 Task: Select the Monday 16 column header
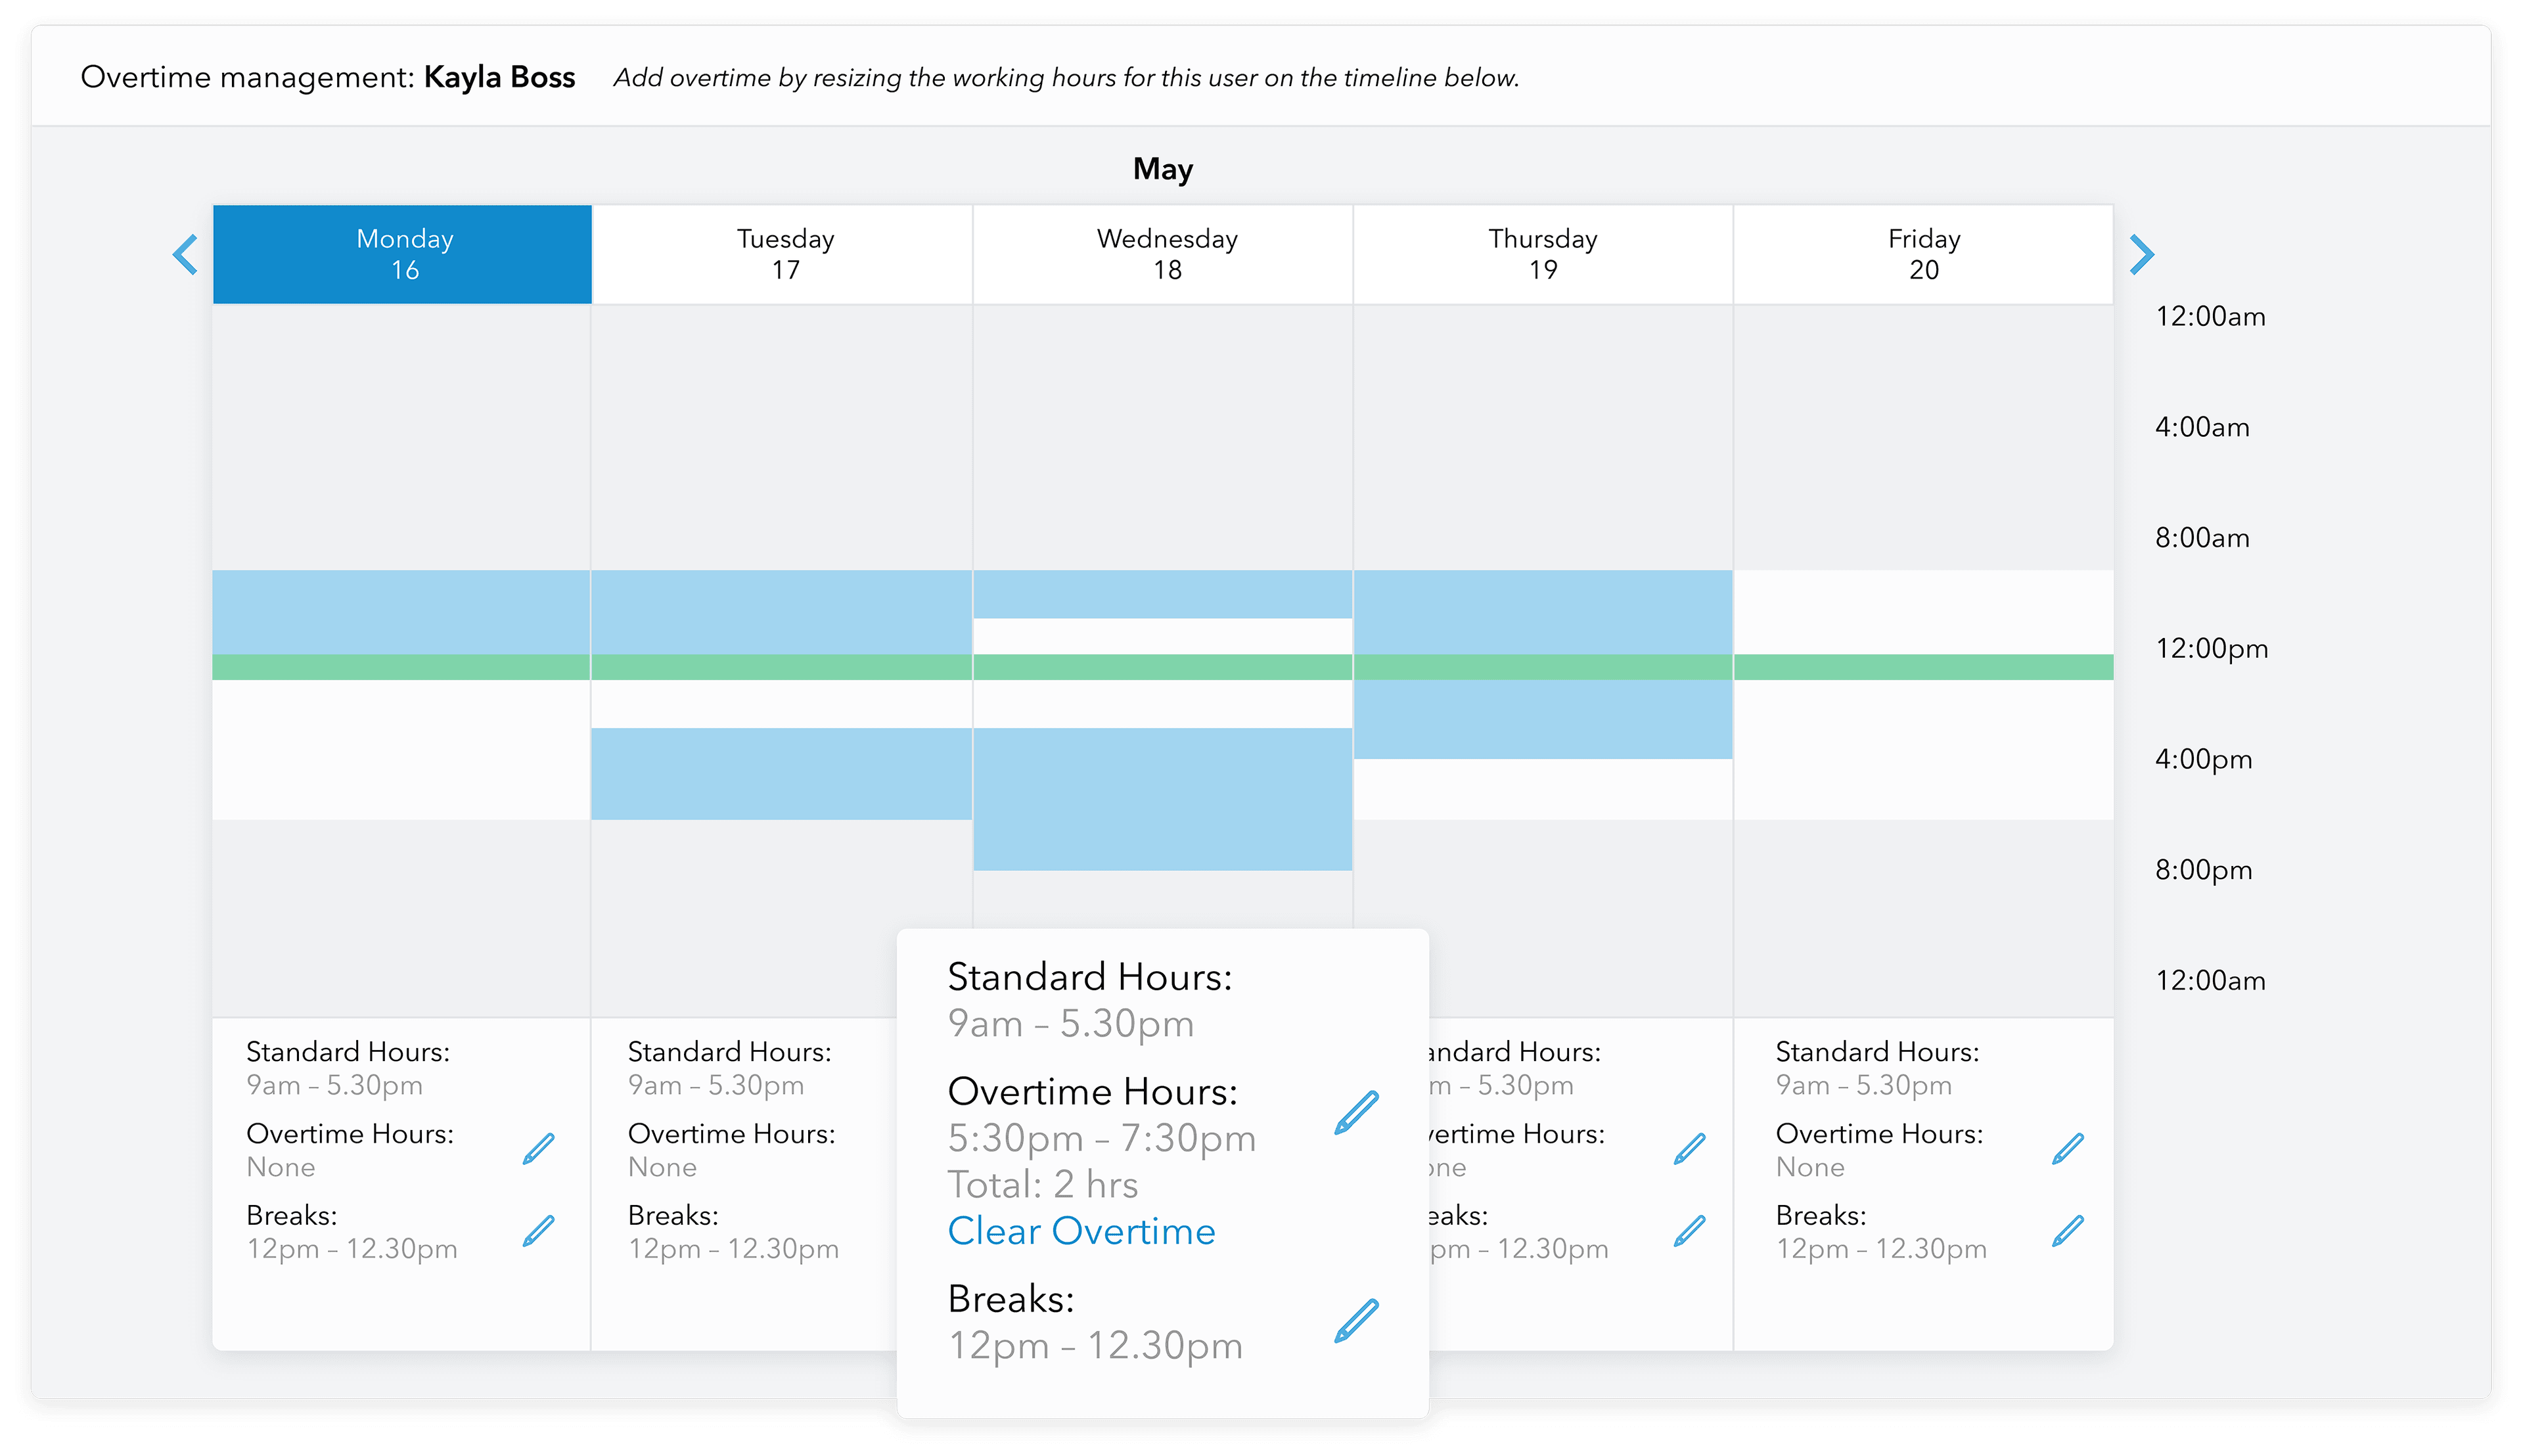[403, 254]
